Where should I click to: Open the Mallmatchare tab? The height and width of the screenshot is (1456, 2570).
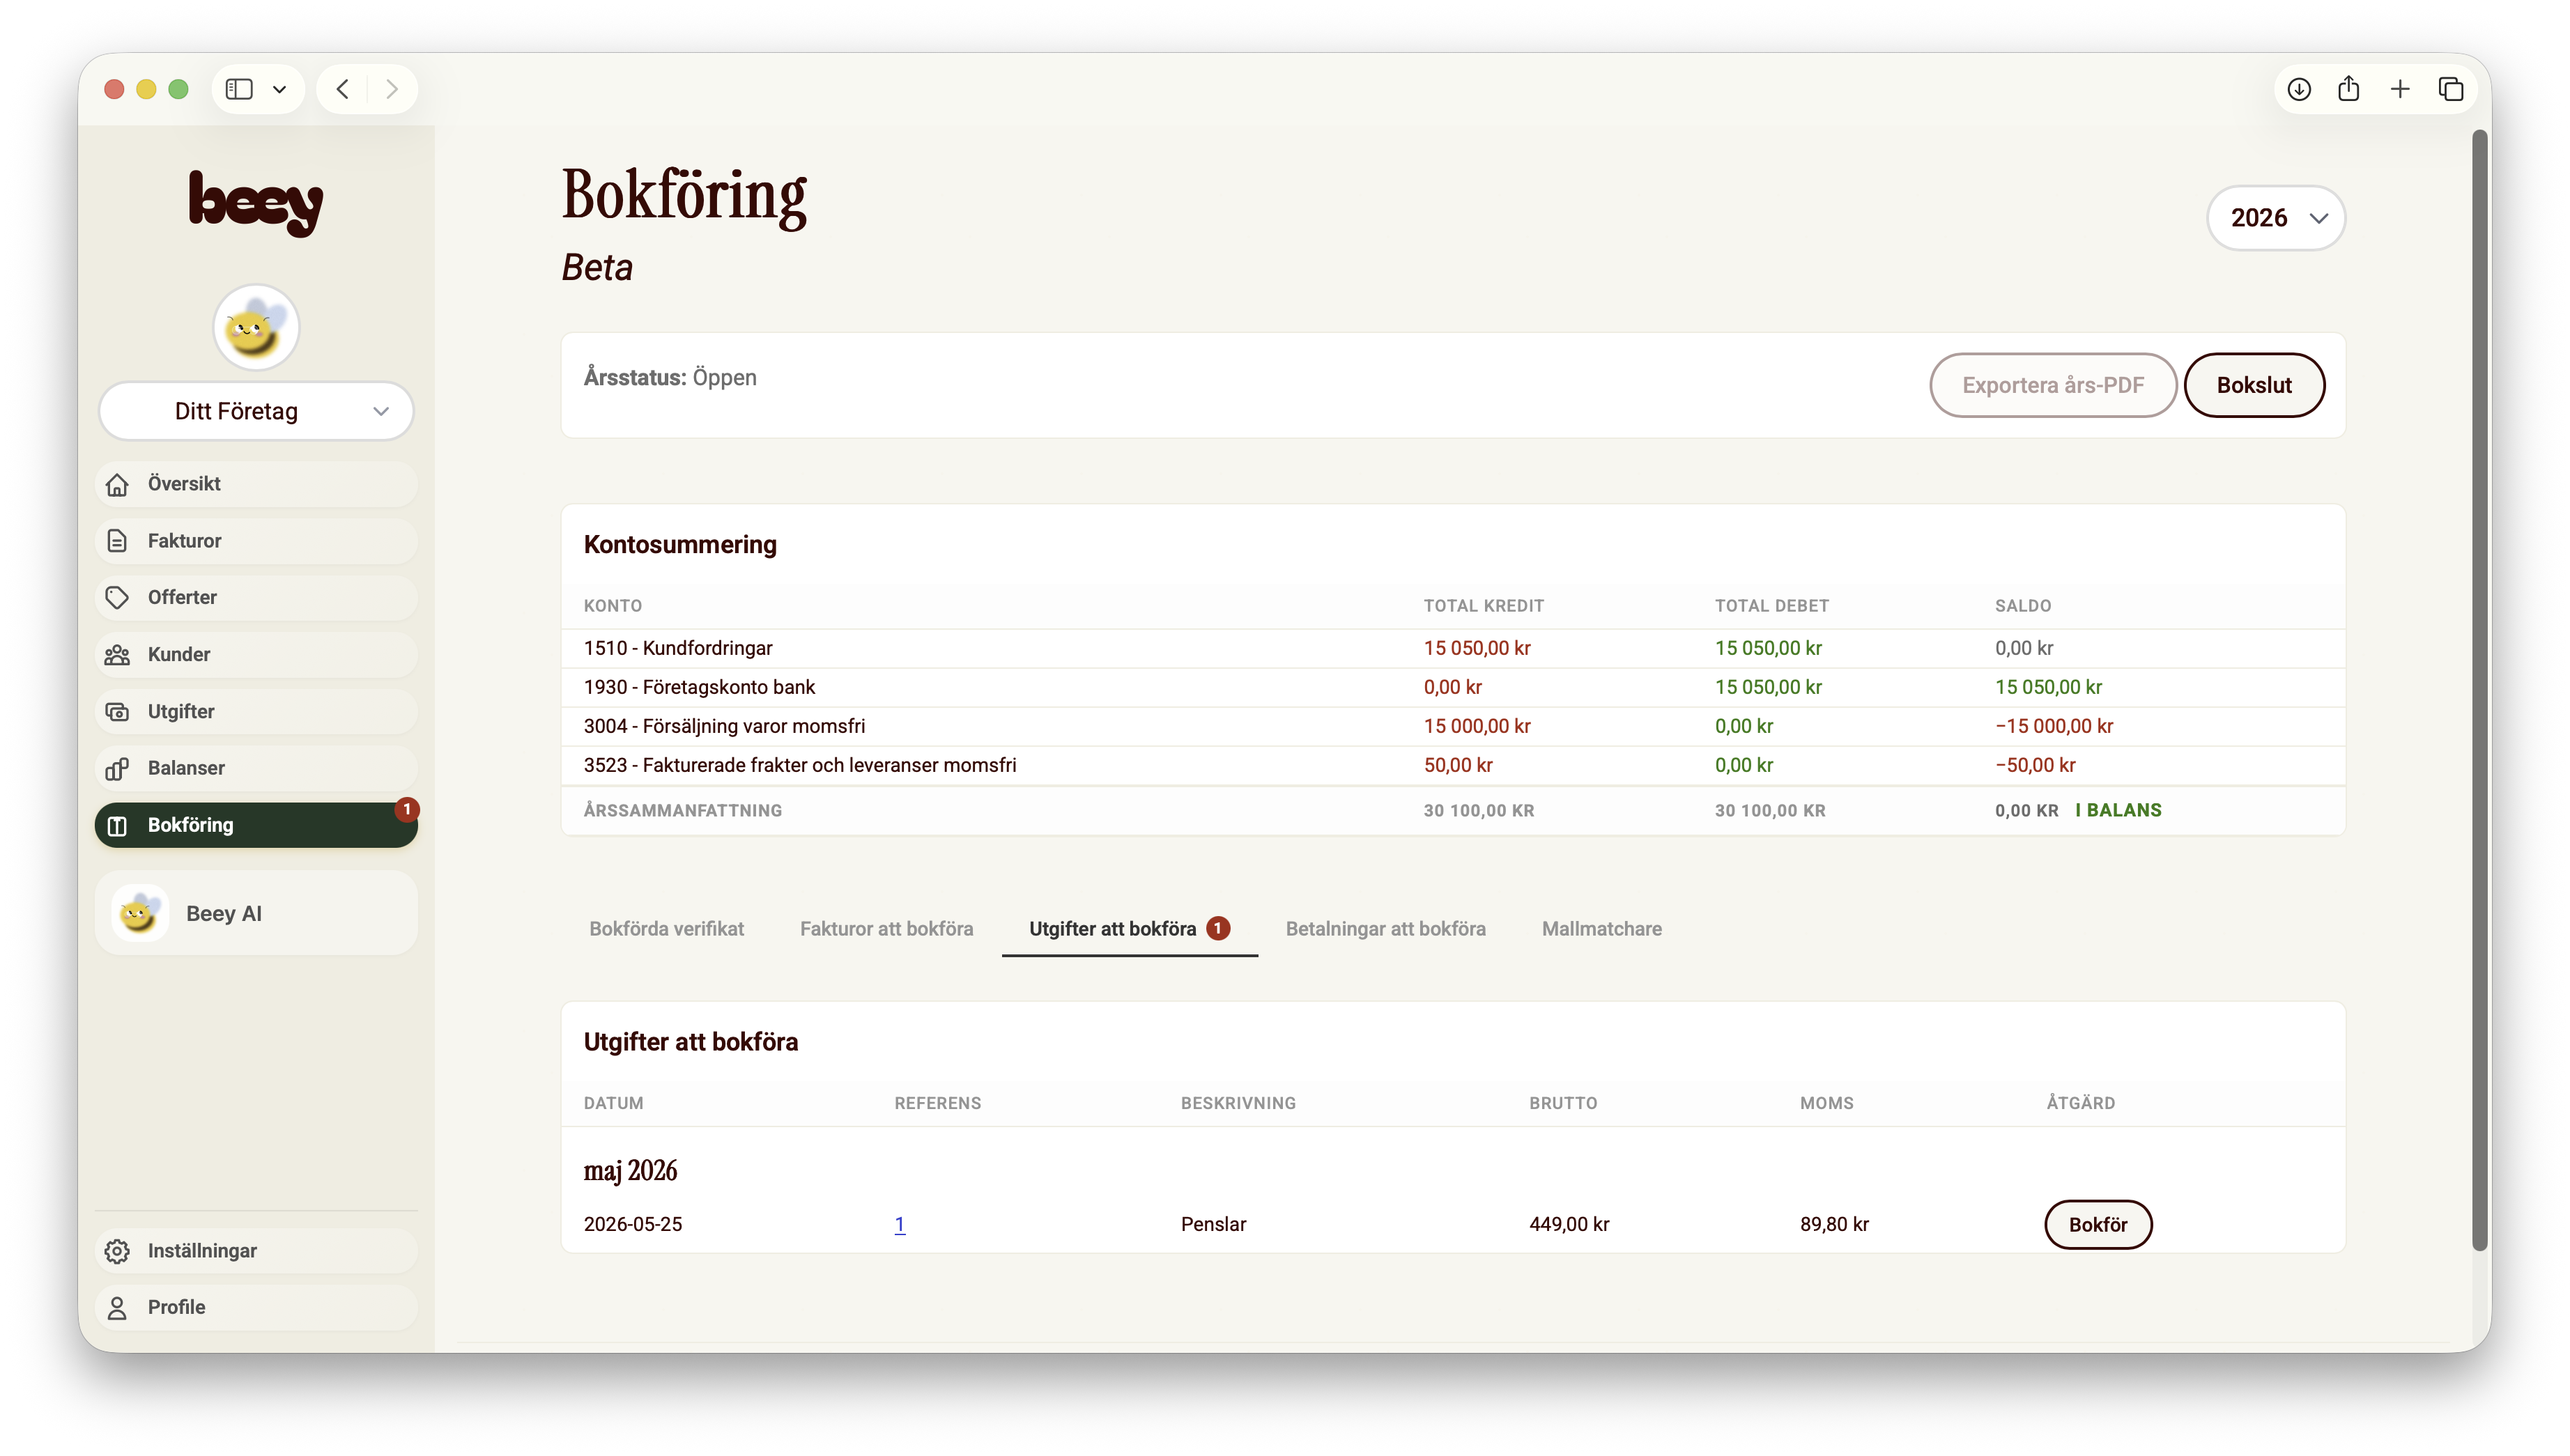1601,929
